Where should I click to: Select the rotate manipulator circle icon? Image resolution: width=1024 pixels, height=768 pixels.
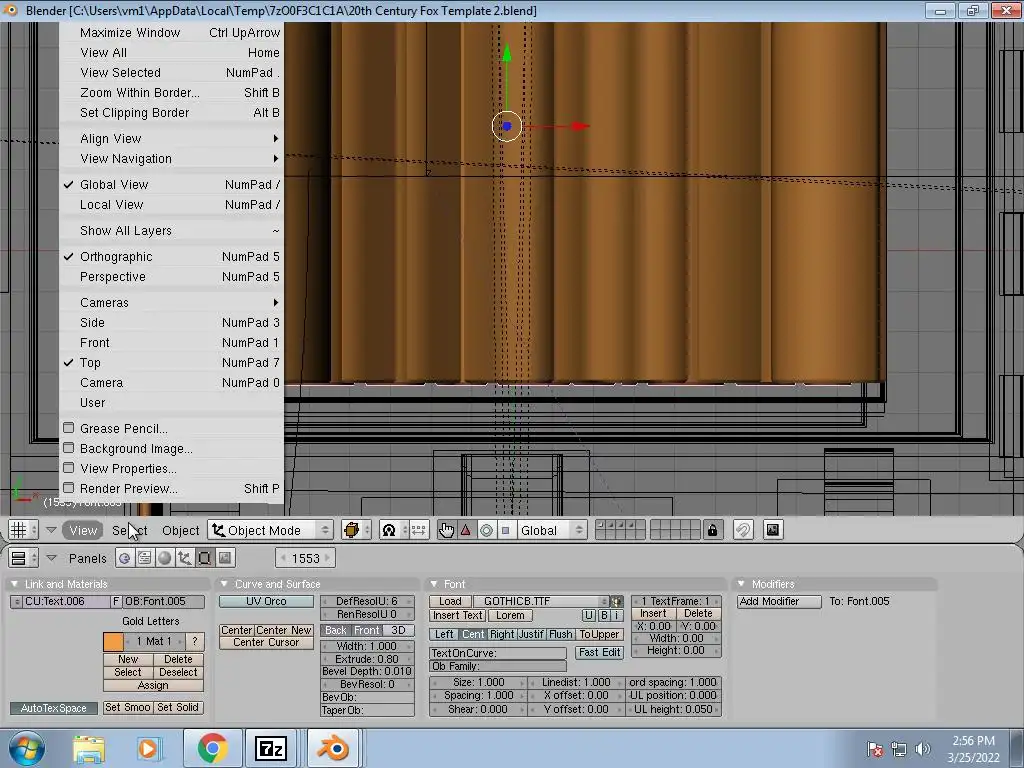pyautogui.click(x=486, y=530)
